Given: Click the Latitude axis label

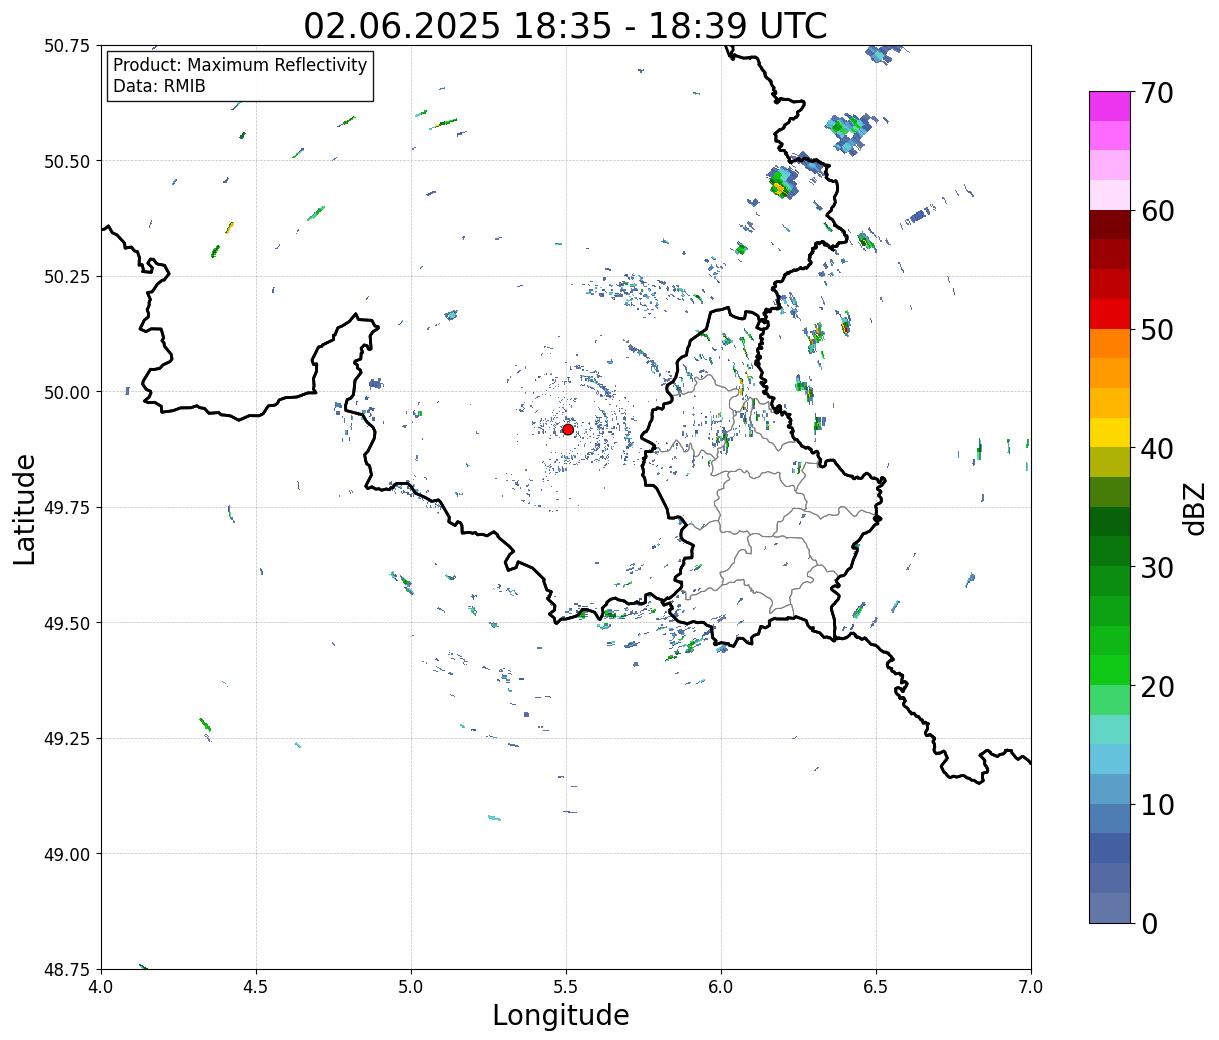Looking at the screenshot, I should (25, 509).
